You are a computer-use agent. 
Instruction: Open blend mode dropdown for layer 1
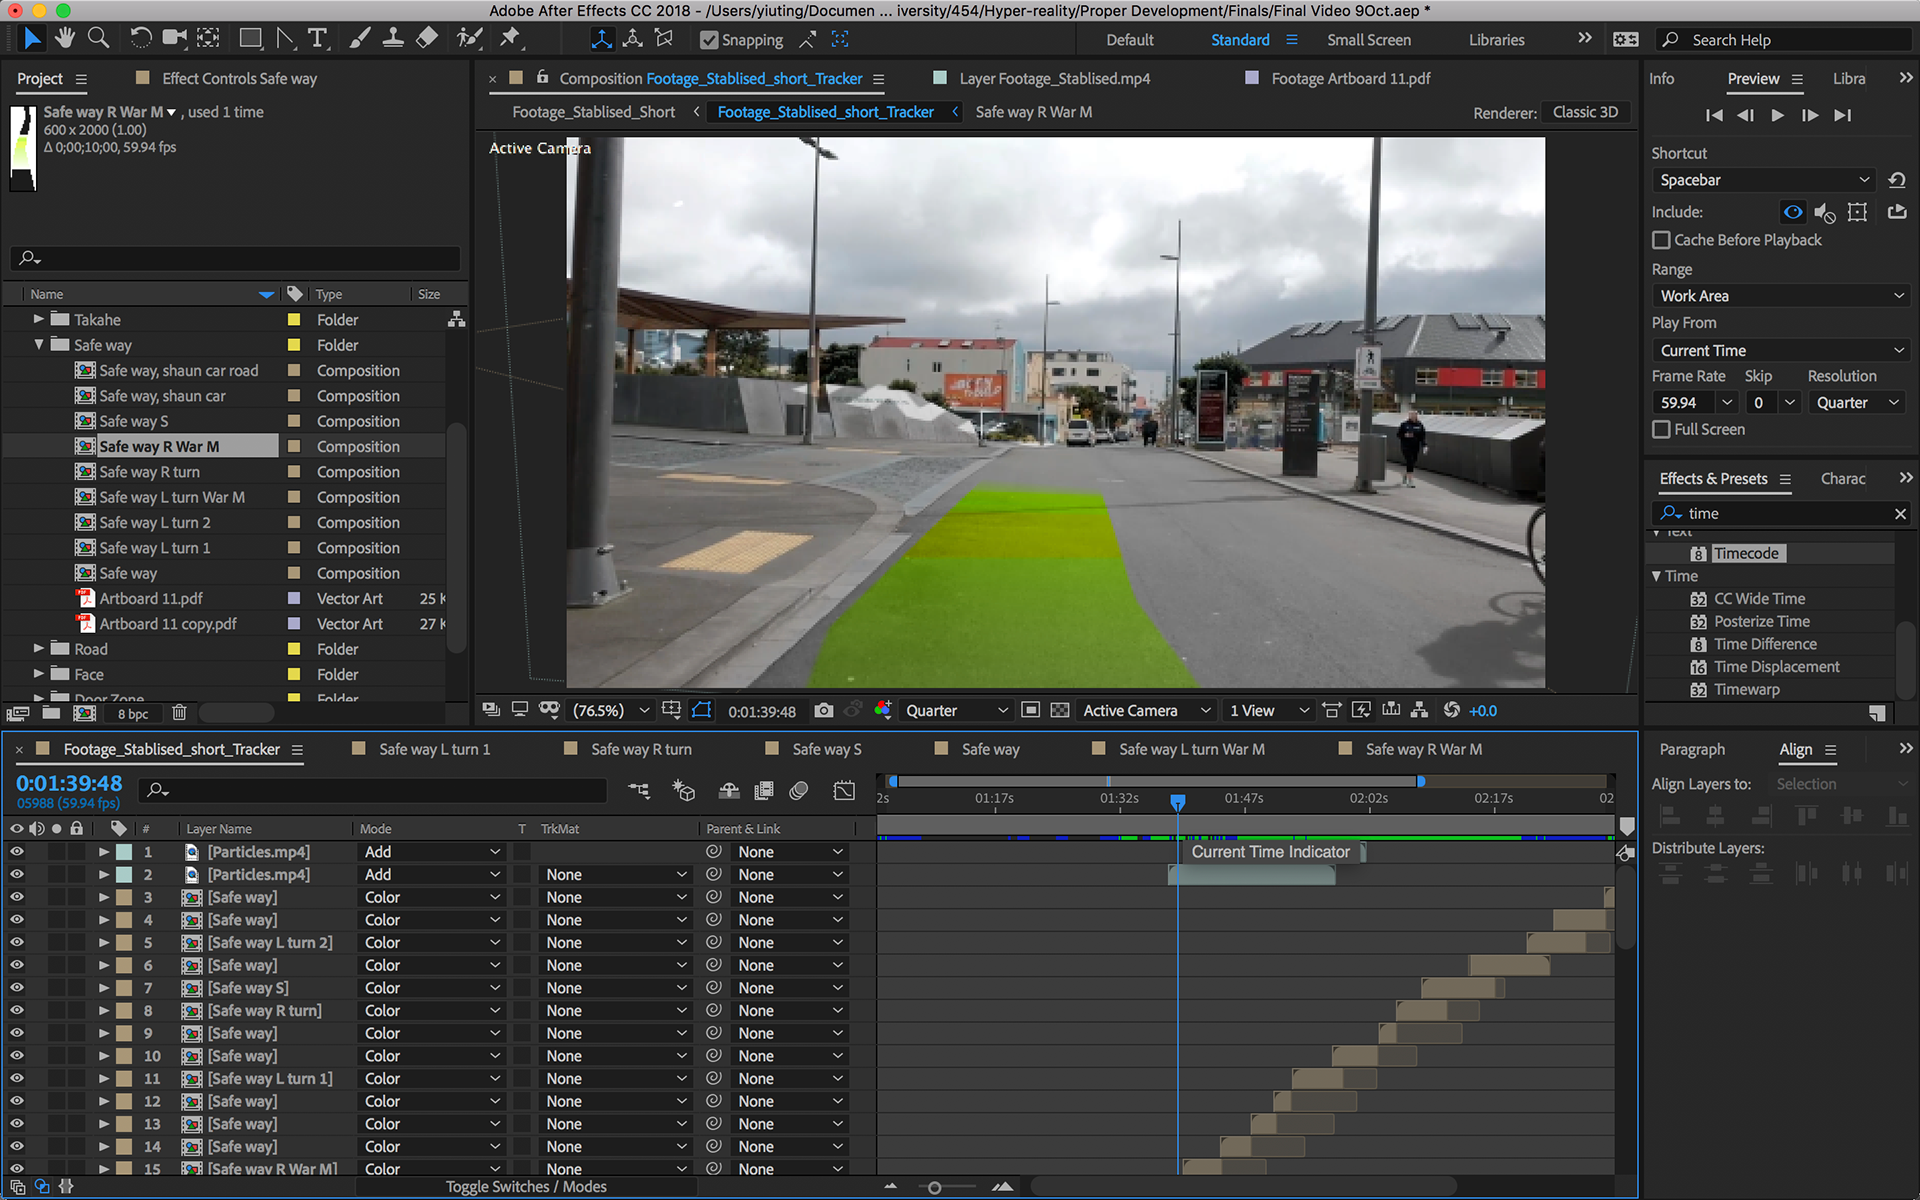click(431, 852)
